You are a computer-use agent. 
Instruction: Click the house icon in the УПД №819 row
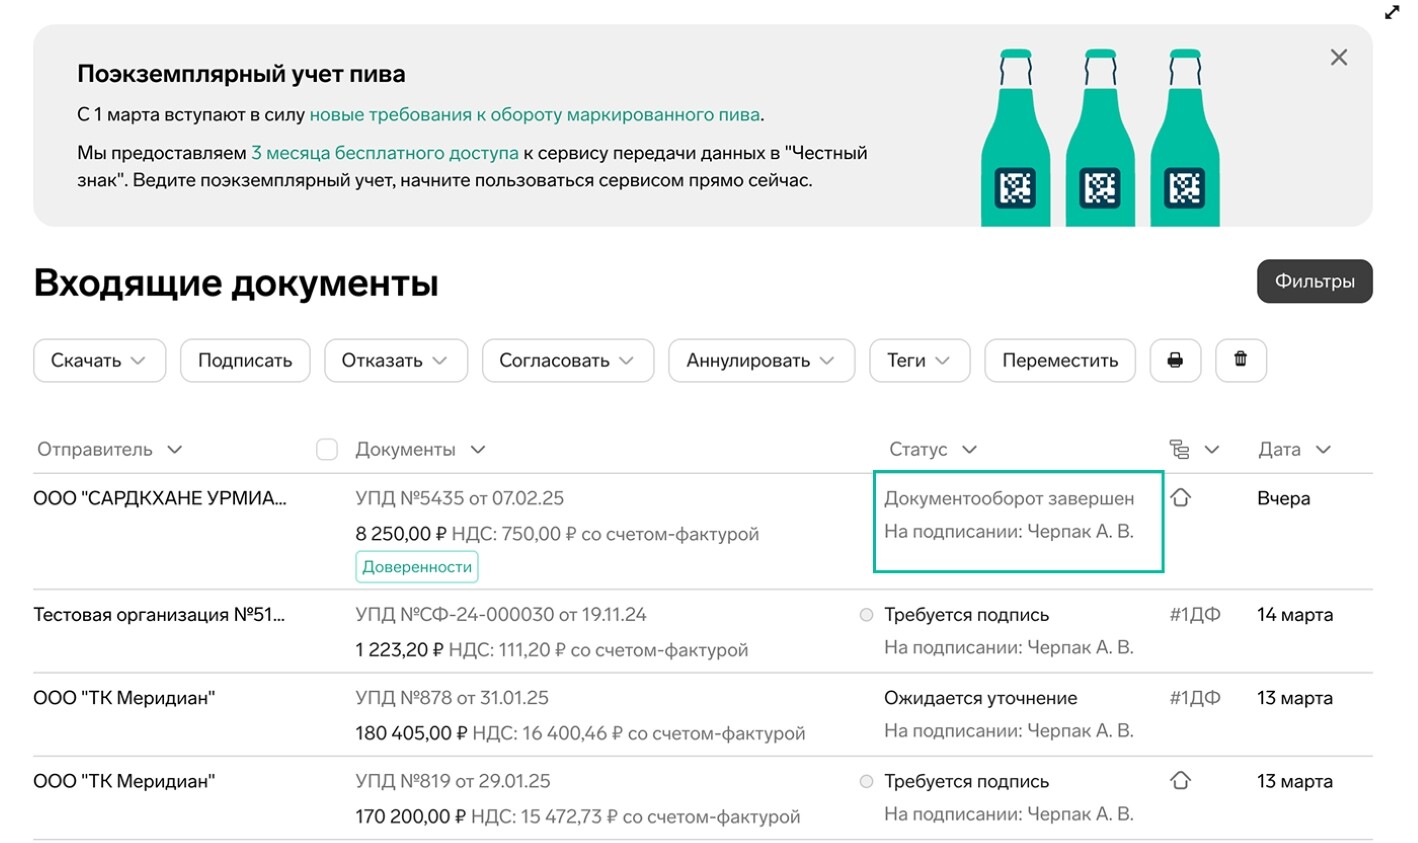[1181, 780]
